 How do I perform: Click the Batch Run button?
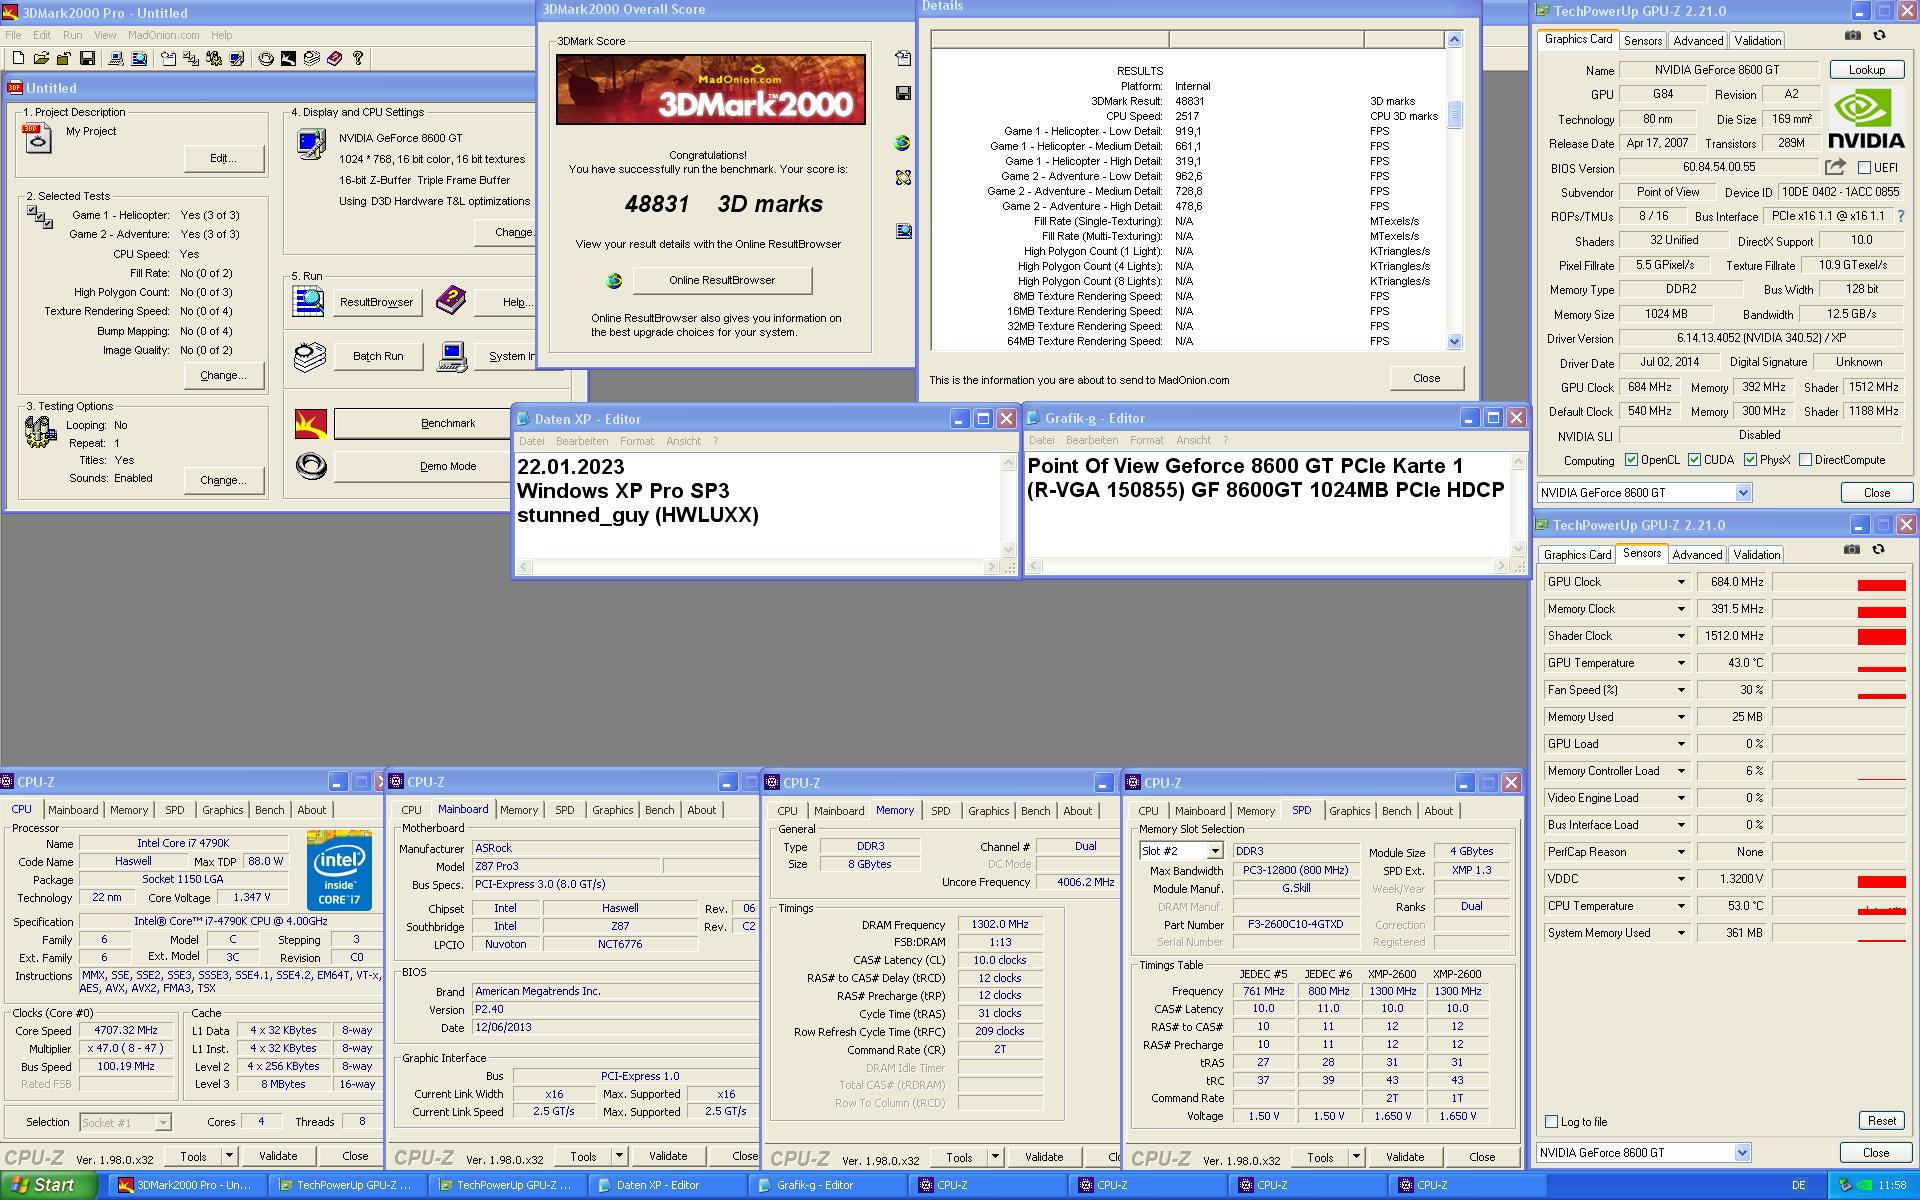(x=378, y=356)
